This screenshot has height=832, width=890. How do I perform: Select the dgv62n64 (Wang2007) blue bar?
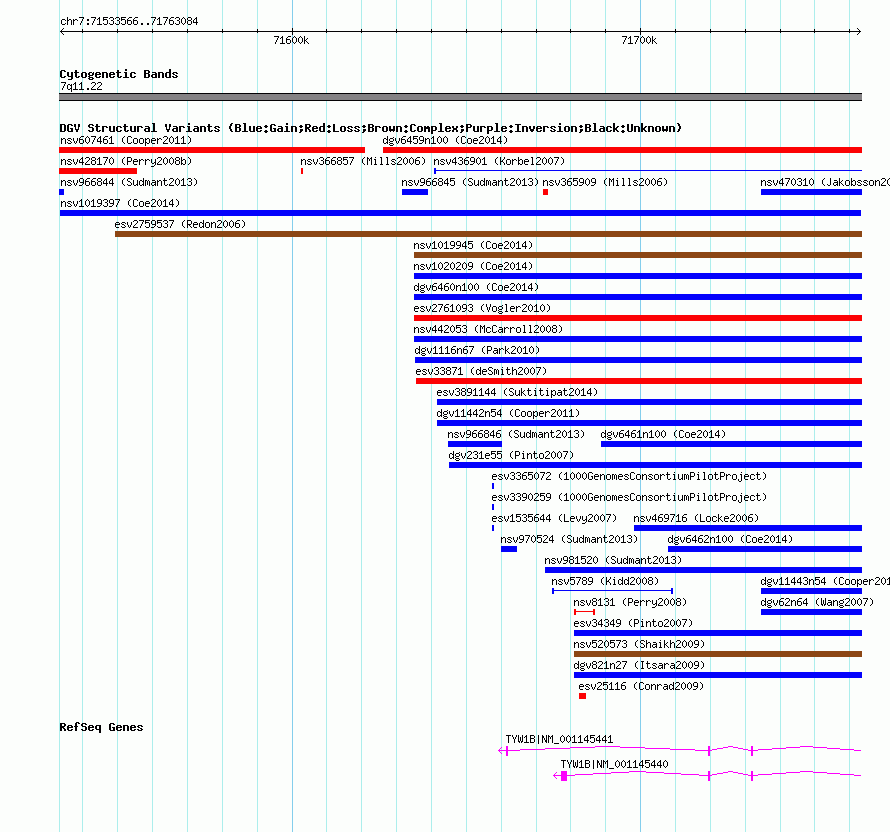pos(811,612)
